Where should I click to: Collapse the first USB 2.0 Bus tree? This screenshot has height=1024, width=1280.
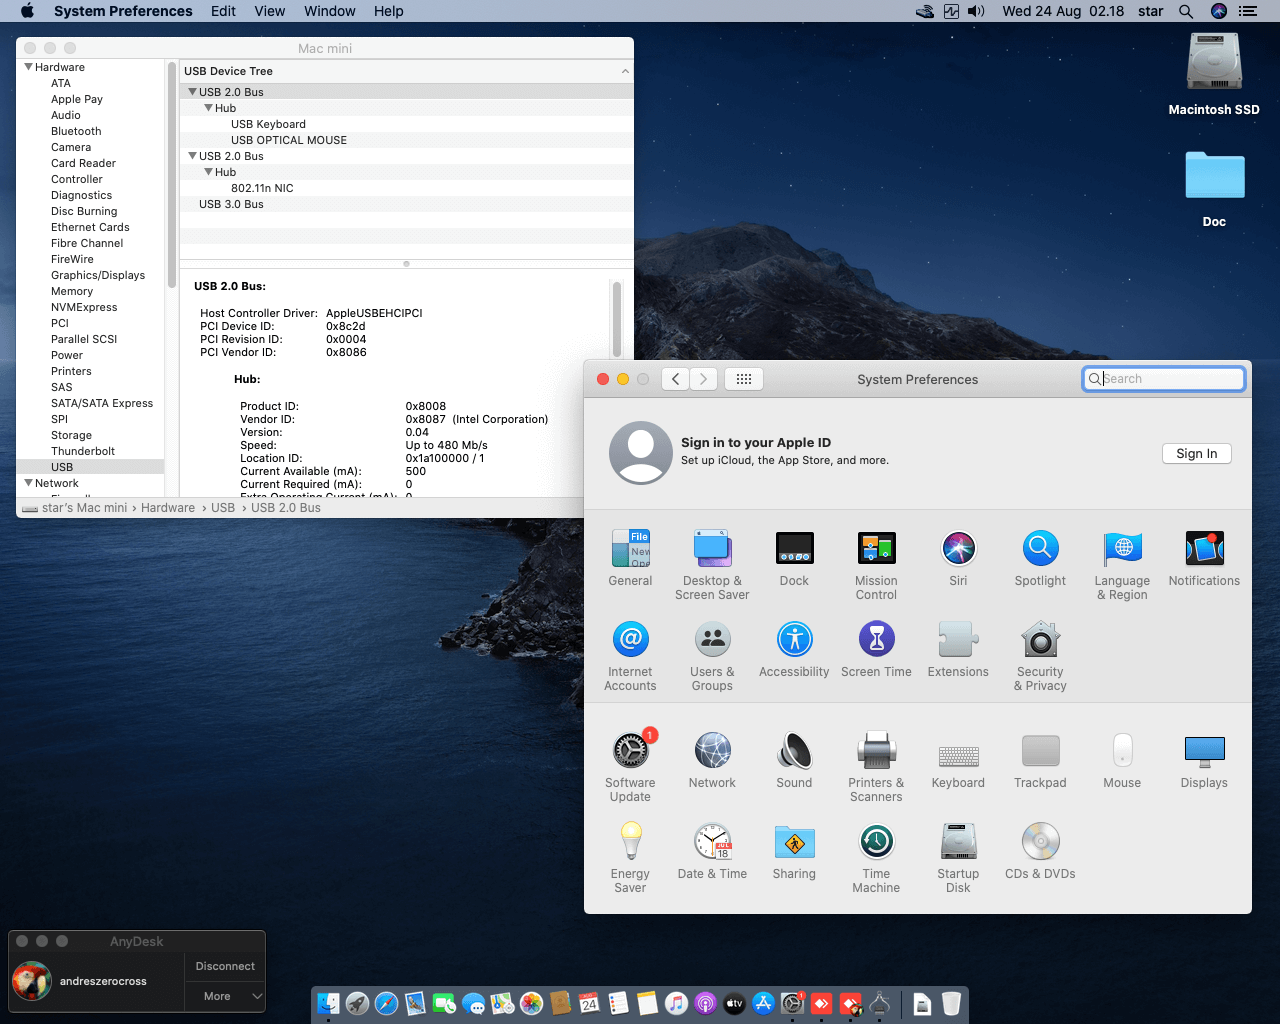[x=192, y=92]
